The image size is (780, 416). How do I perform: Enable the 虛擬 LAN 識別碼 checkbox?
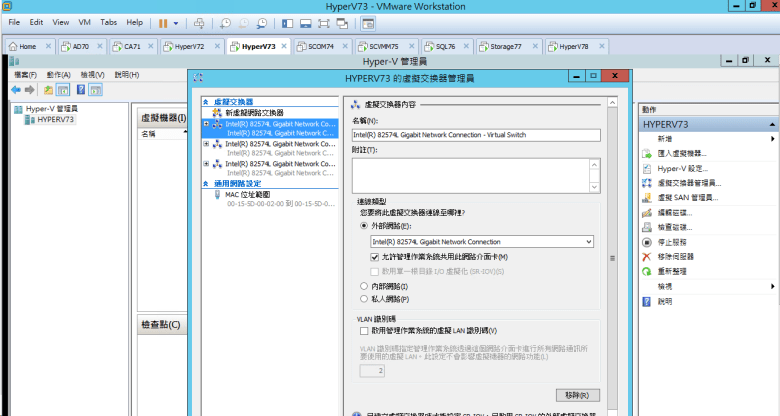[364, 330]
